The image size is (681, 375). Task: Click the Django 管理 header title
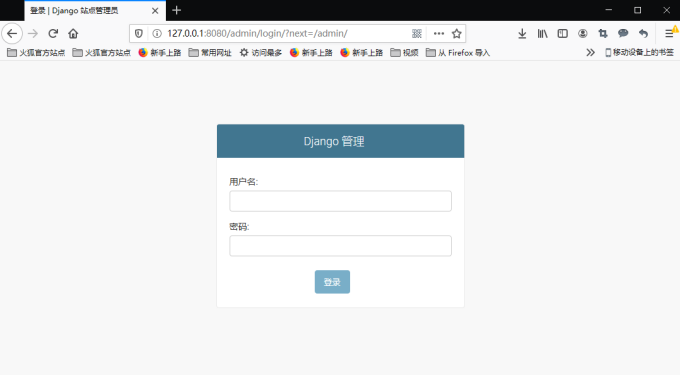334,142
